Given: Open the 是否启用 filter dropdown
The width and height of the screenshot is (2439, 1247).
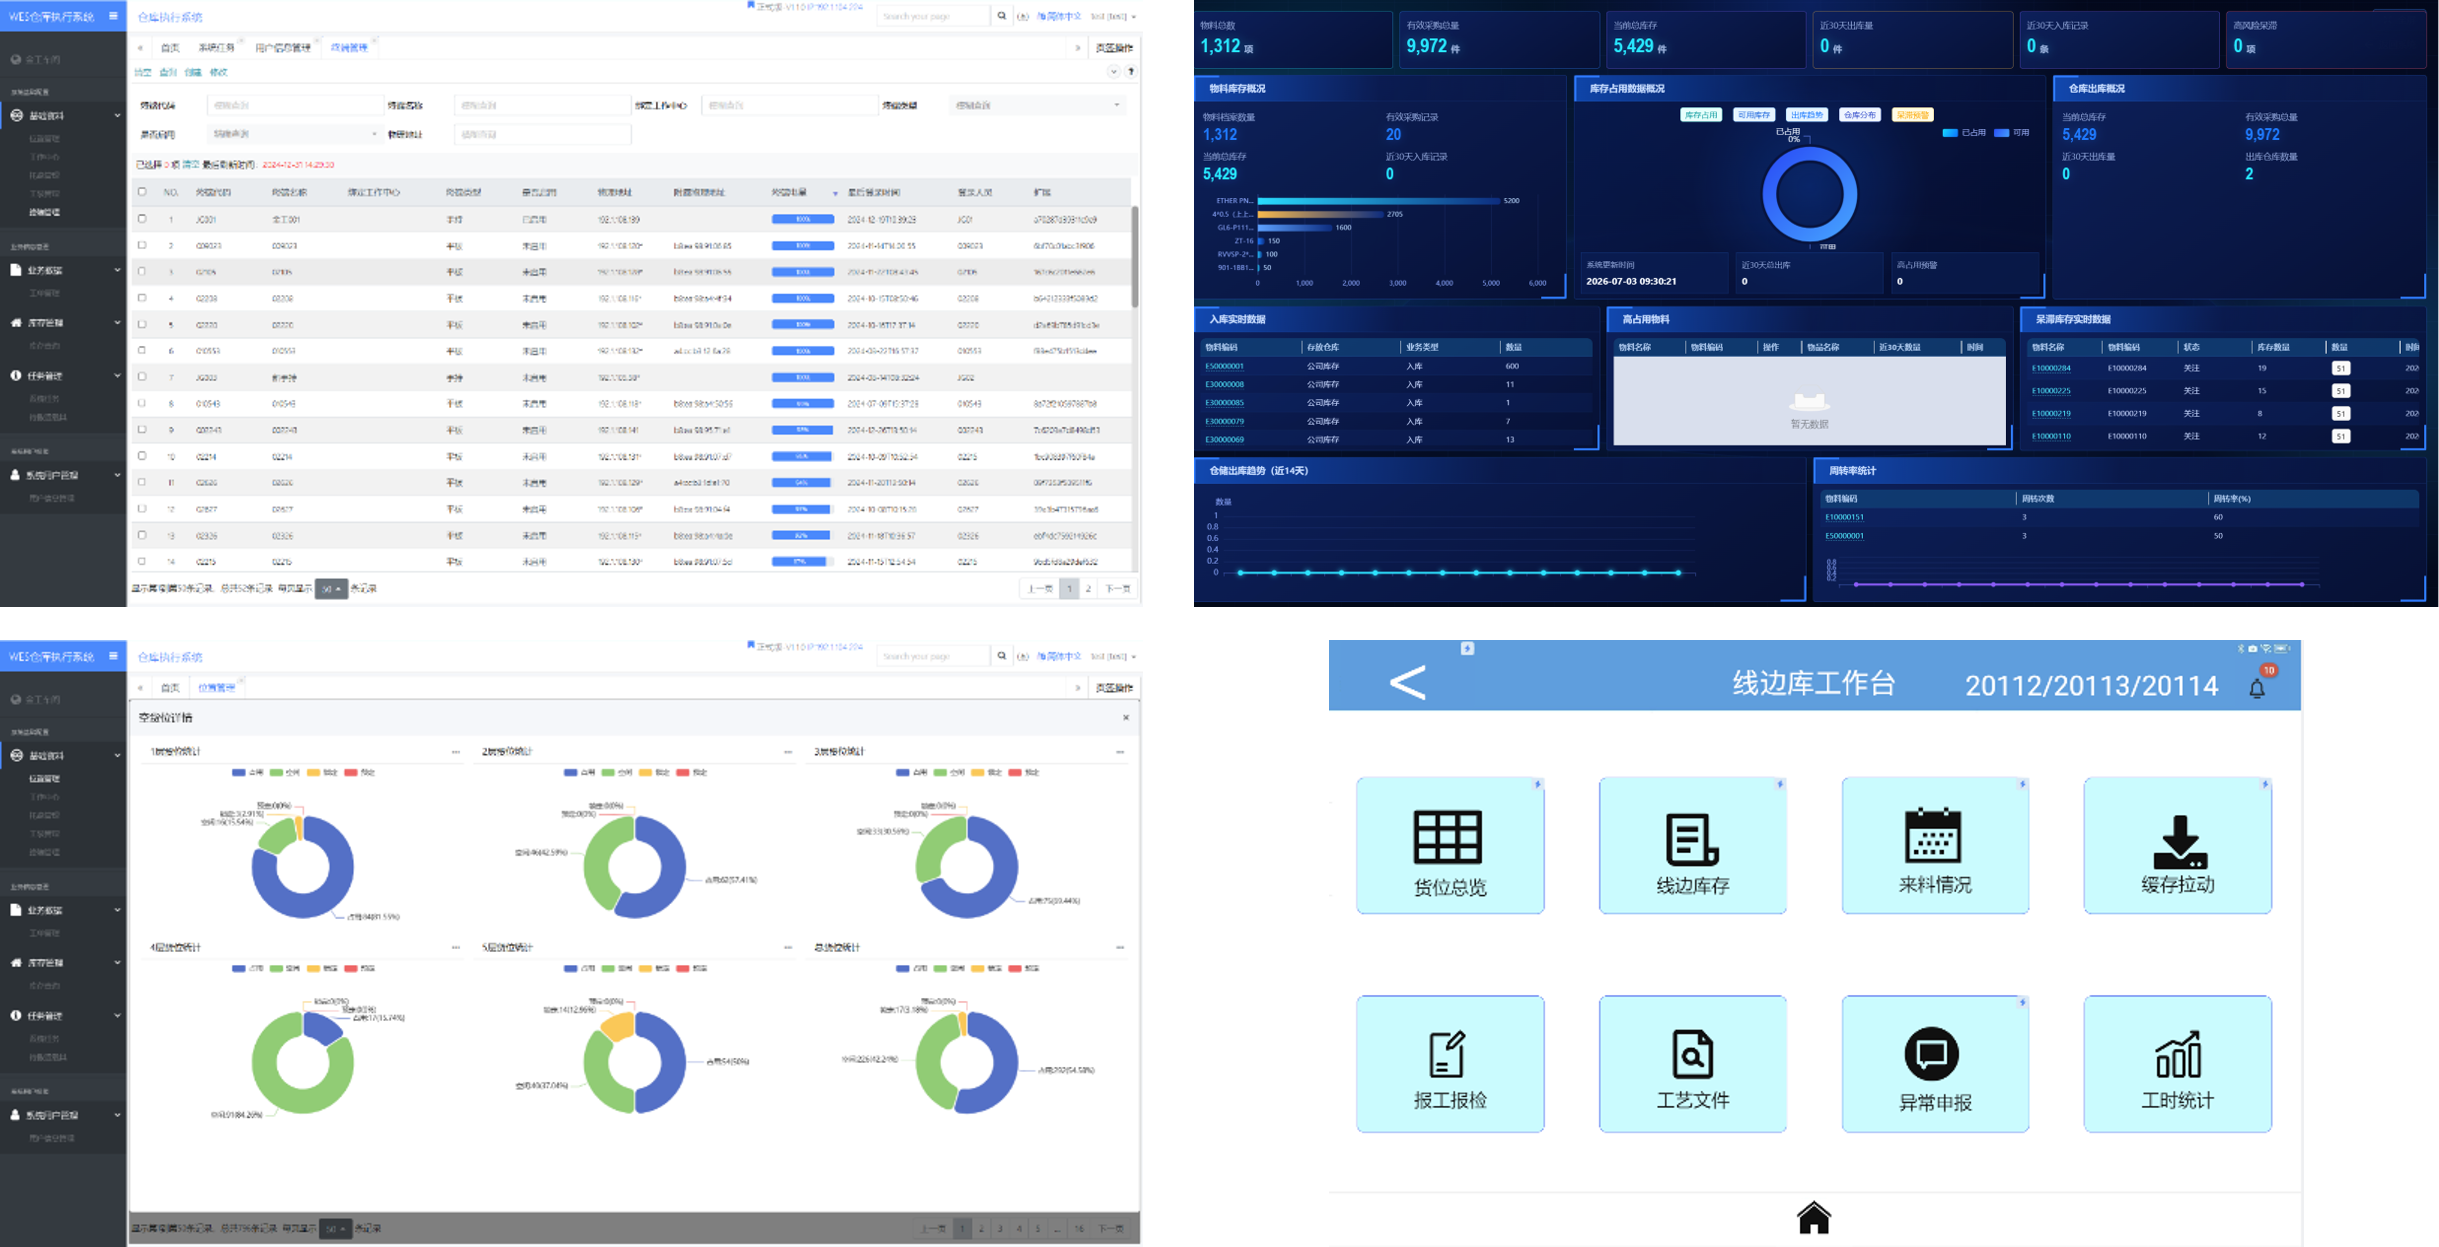Looking at the screenshot, I should (x=294, y=134).
